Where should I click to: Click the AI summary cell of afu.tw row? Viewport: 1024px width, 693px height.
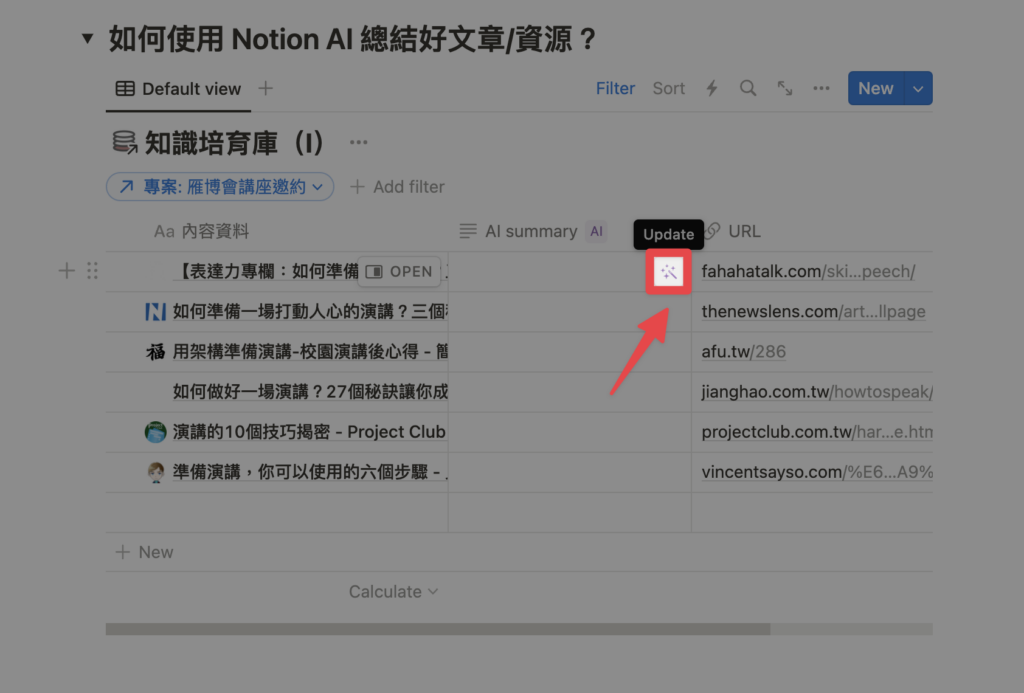pos(569,352)
